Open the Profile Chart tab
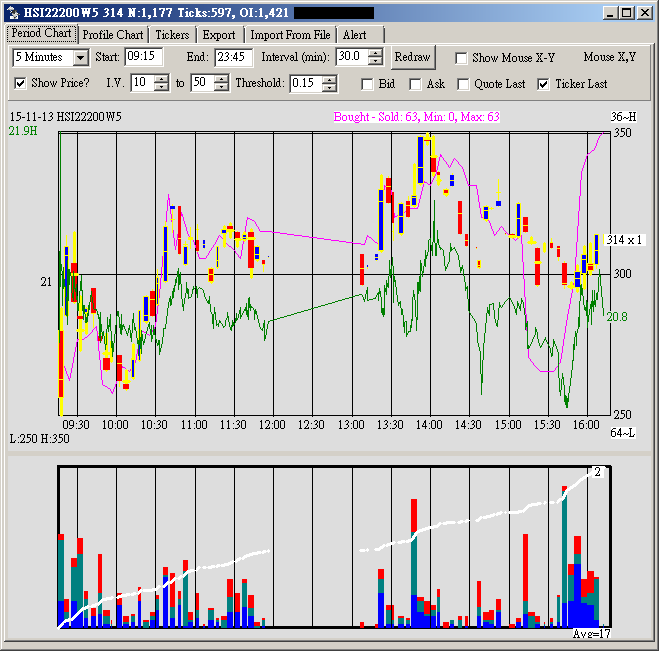The height and width of the screenshot is (651, 659). 113,35
